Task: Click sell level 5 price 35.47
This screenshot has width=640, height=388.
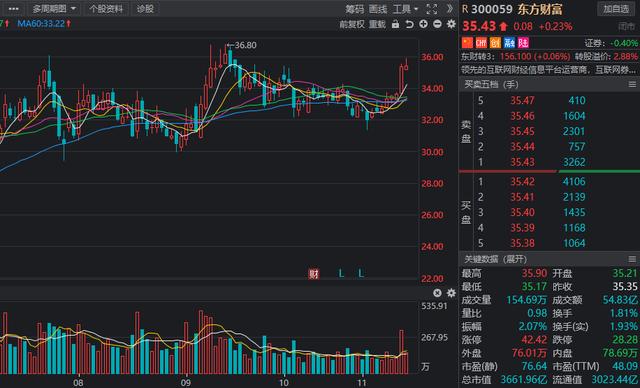Action: (x=522, y=100)
